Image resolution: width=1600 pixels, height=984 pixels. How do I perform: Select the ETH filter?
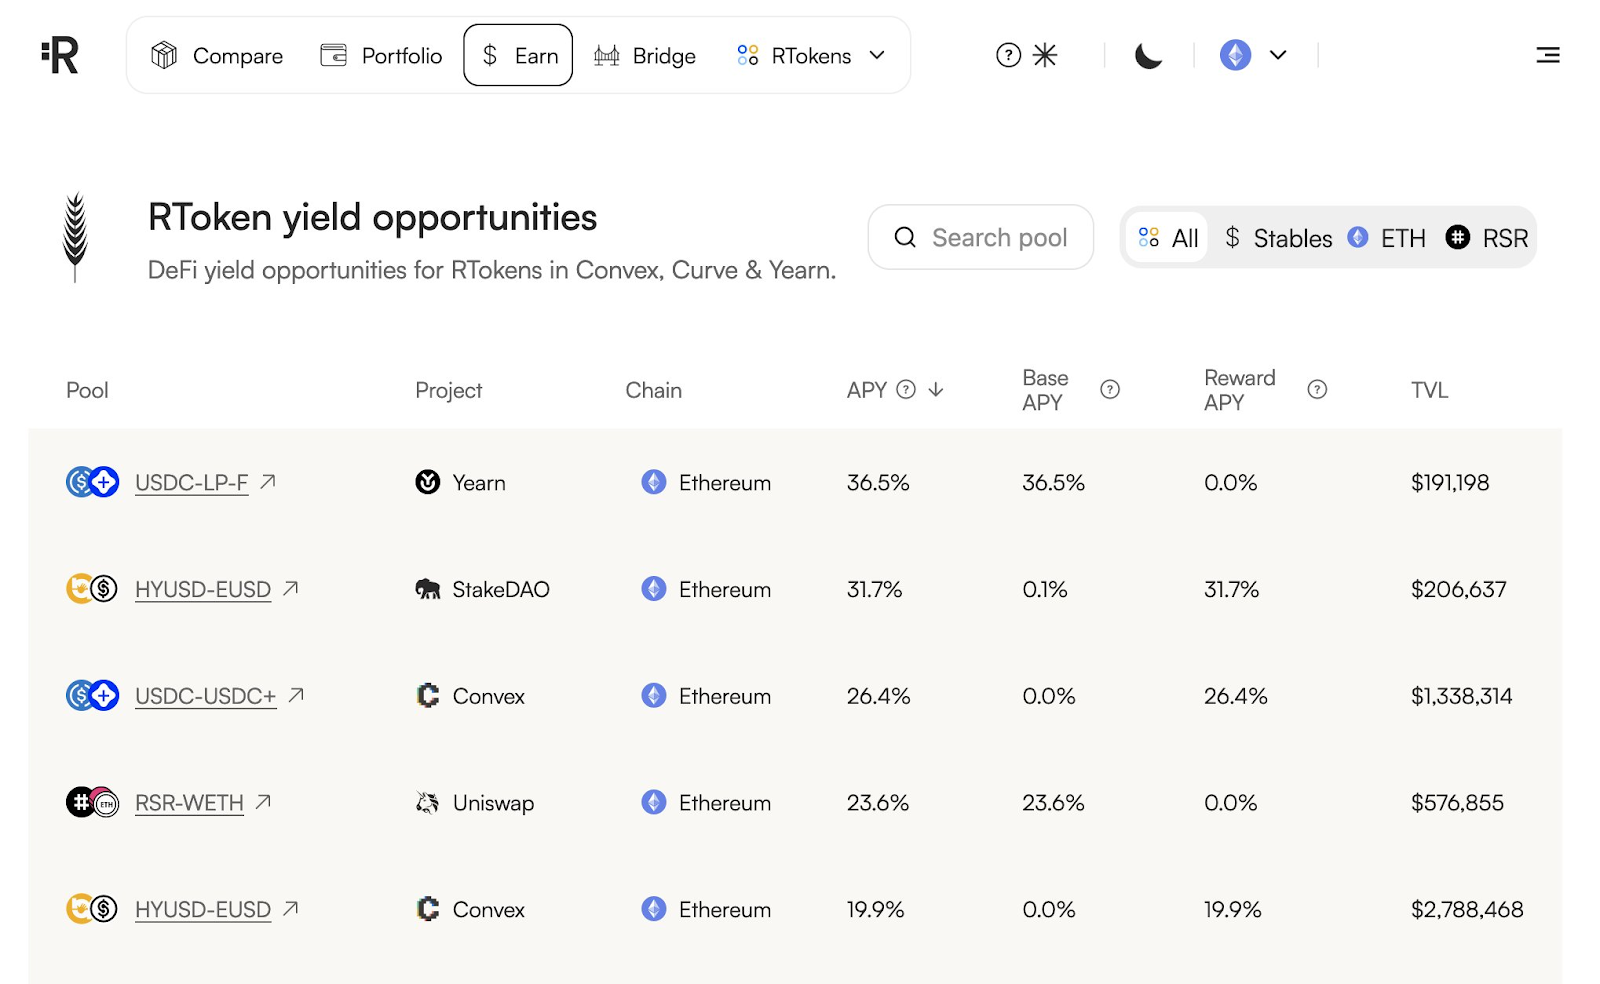(1386, 238)
